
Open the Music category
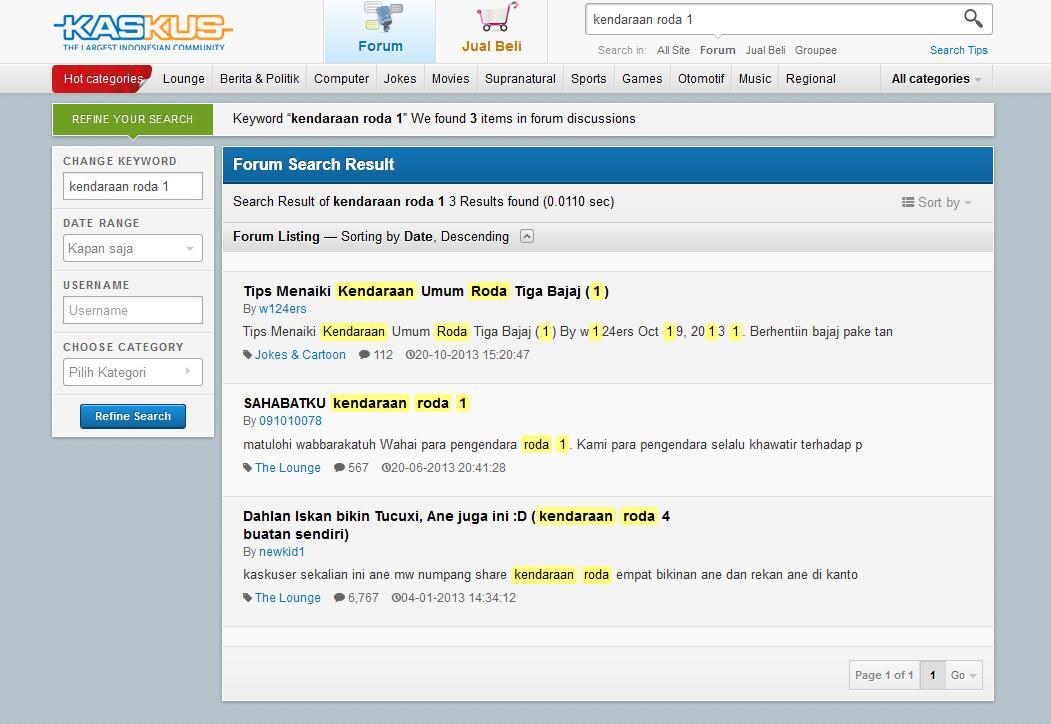pyautogui.click(x=755, y=79)
